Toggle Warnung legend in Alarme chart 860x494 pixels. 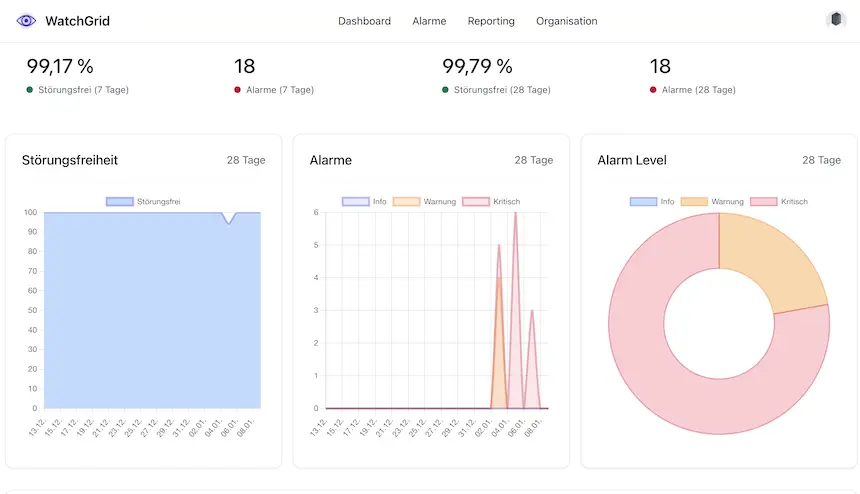[x=425, y=202]
